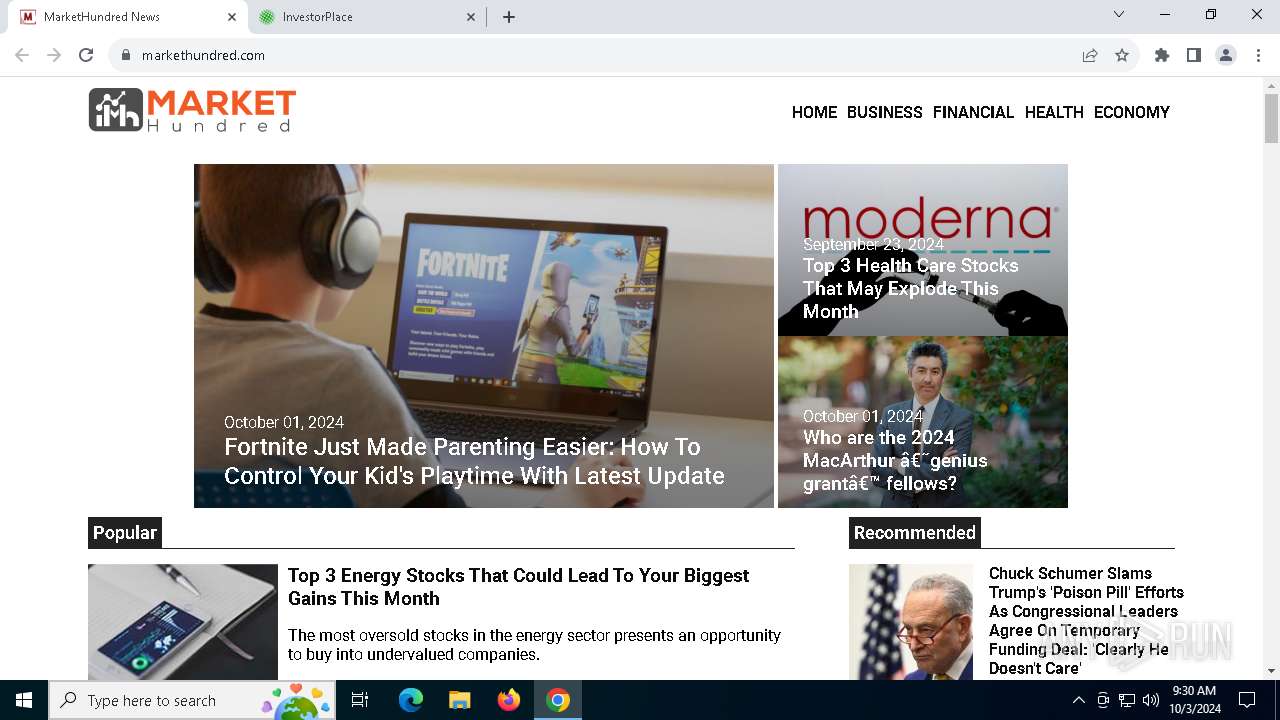
Task: Show hidden system tray icons
Action: click(1078, 700)
